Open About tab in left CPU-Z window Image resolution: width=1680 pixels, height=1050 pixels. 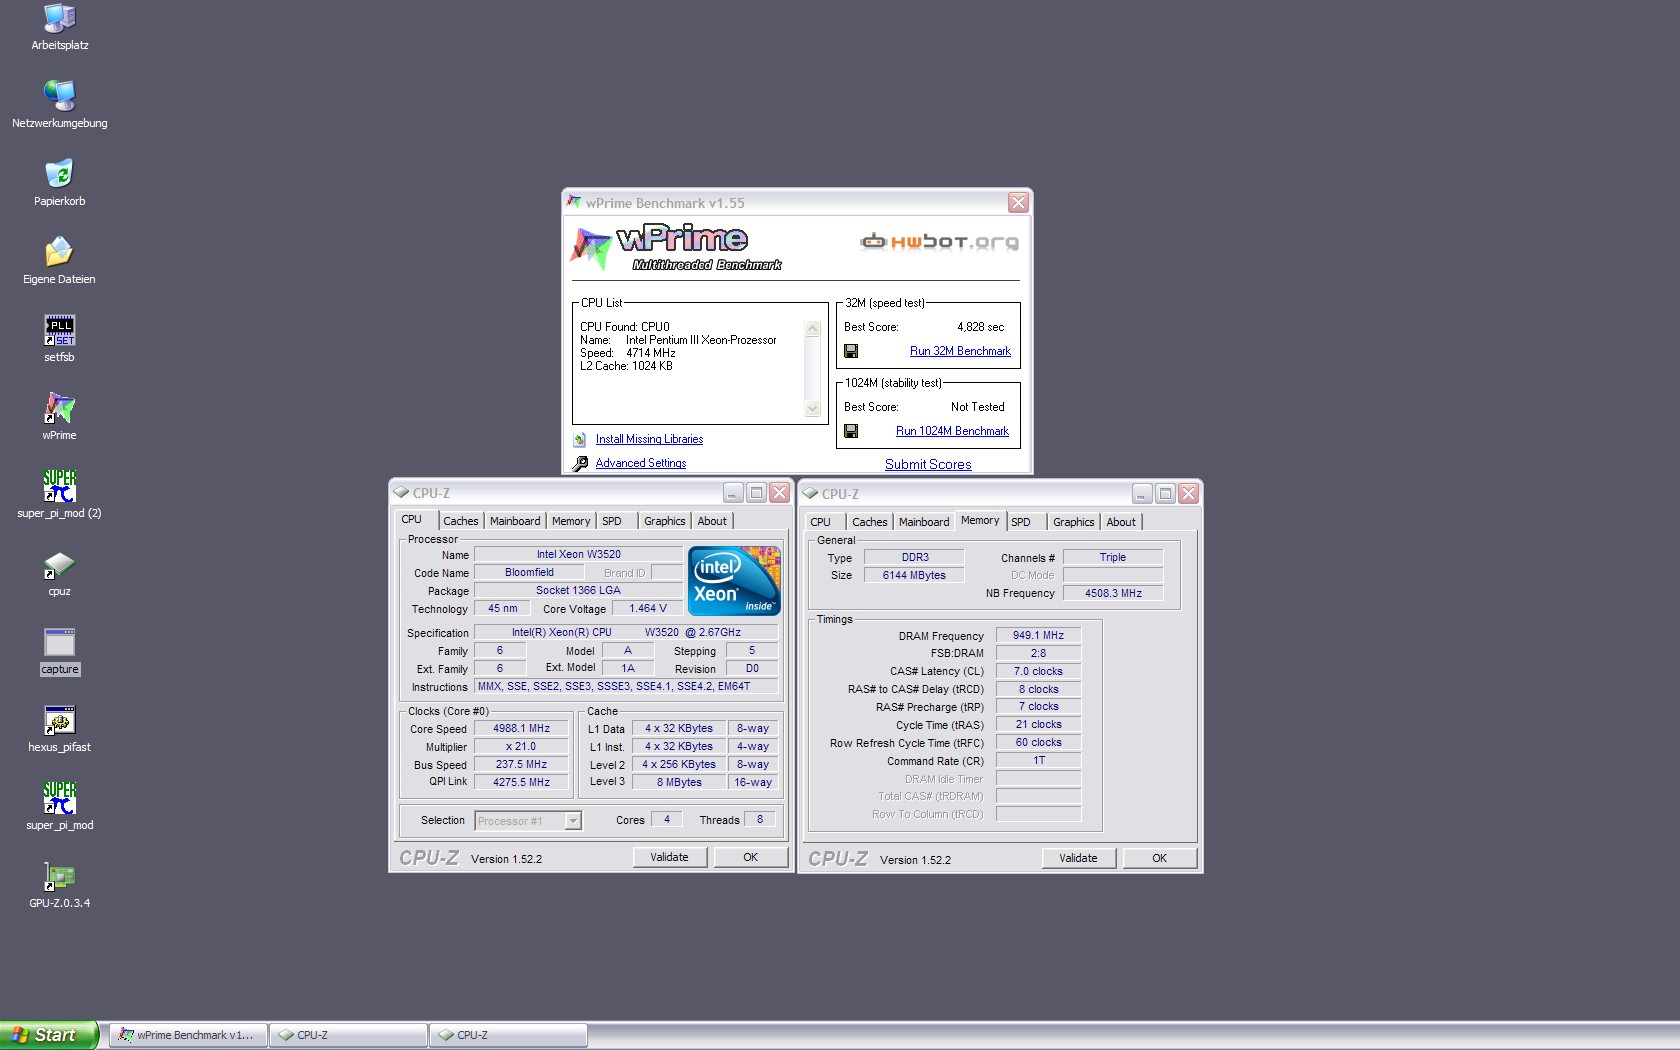712,521
